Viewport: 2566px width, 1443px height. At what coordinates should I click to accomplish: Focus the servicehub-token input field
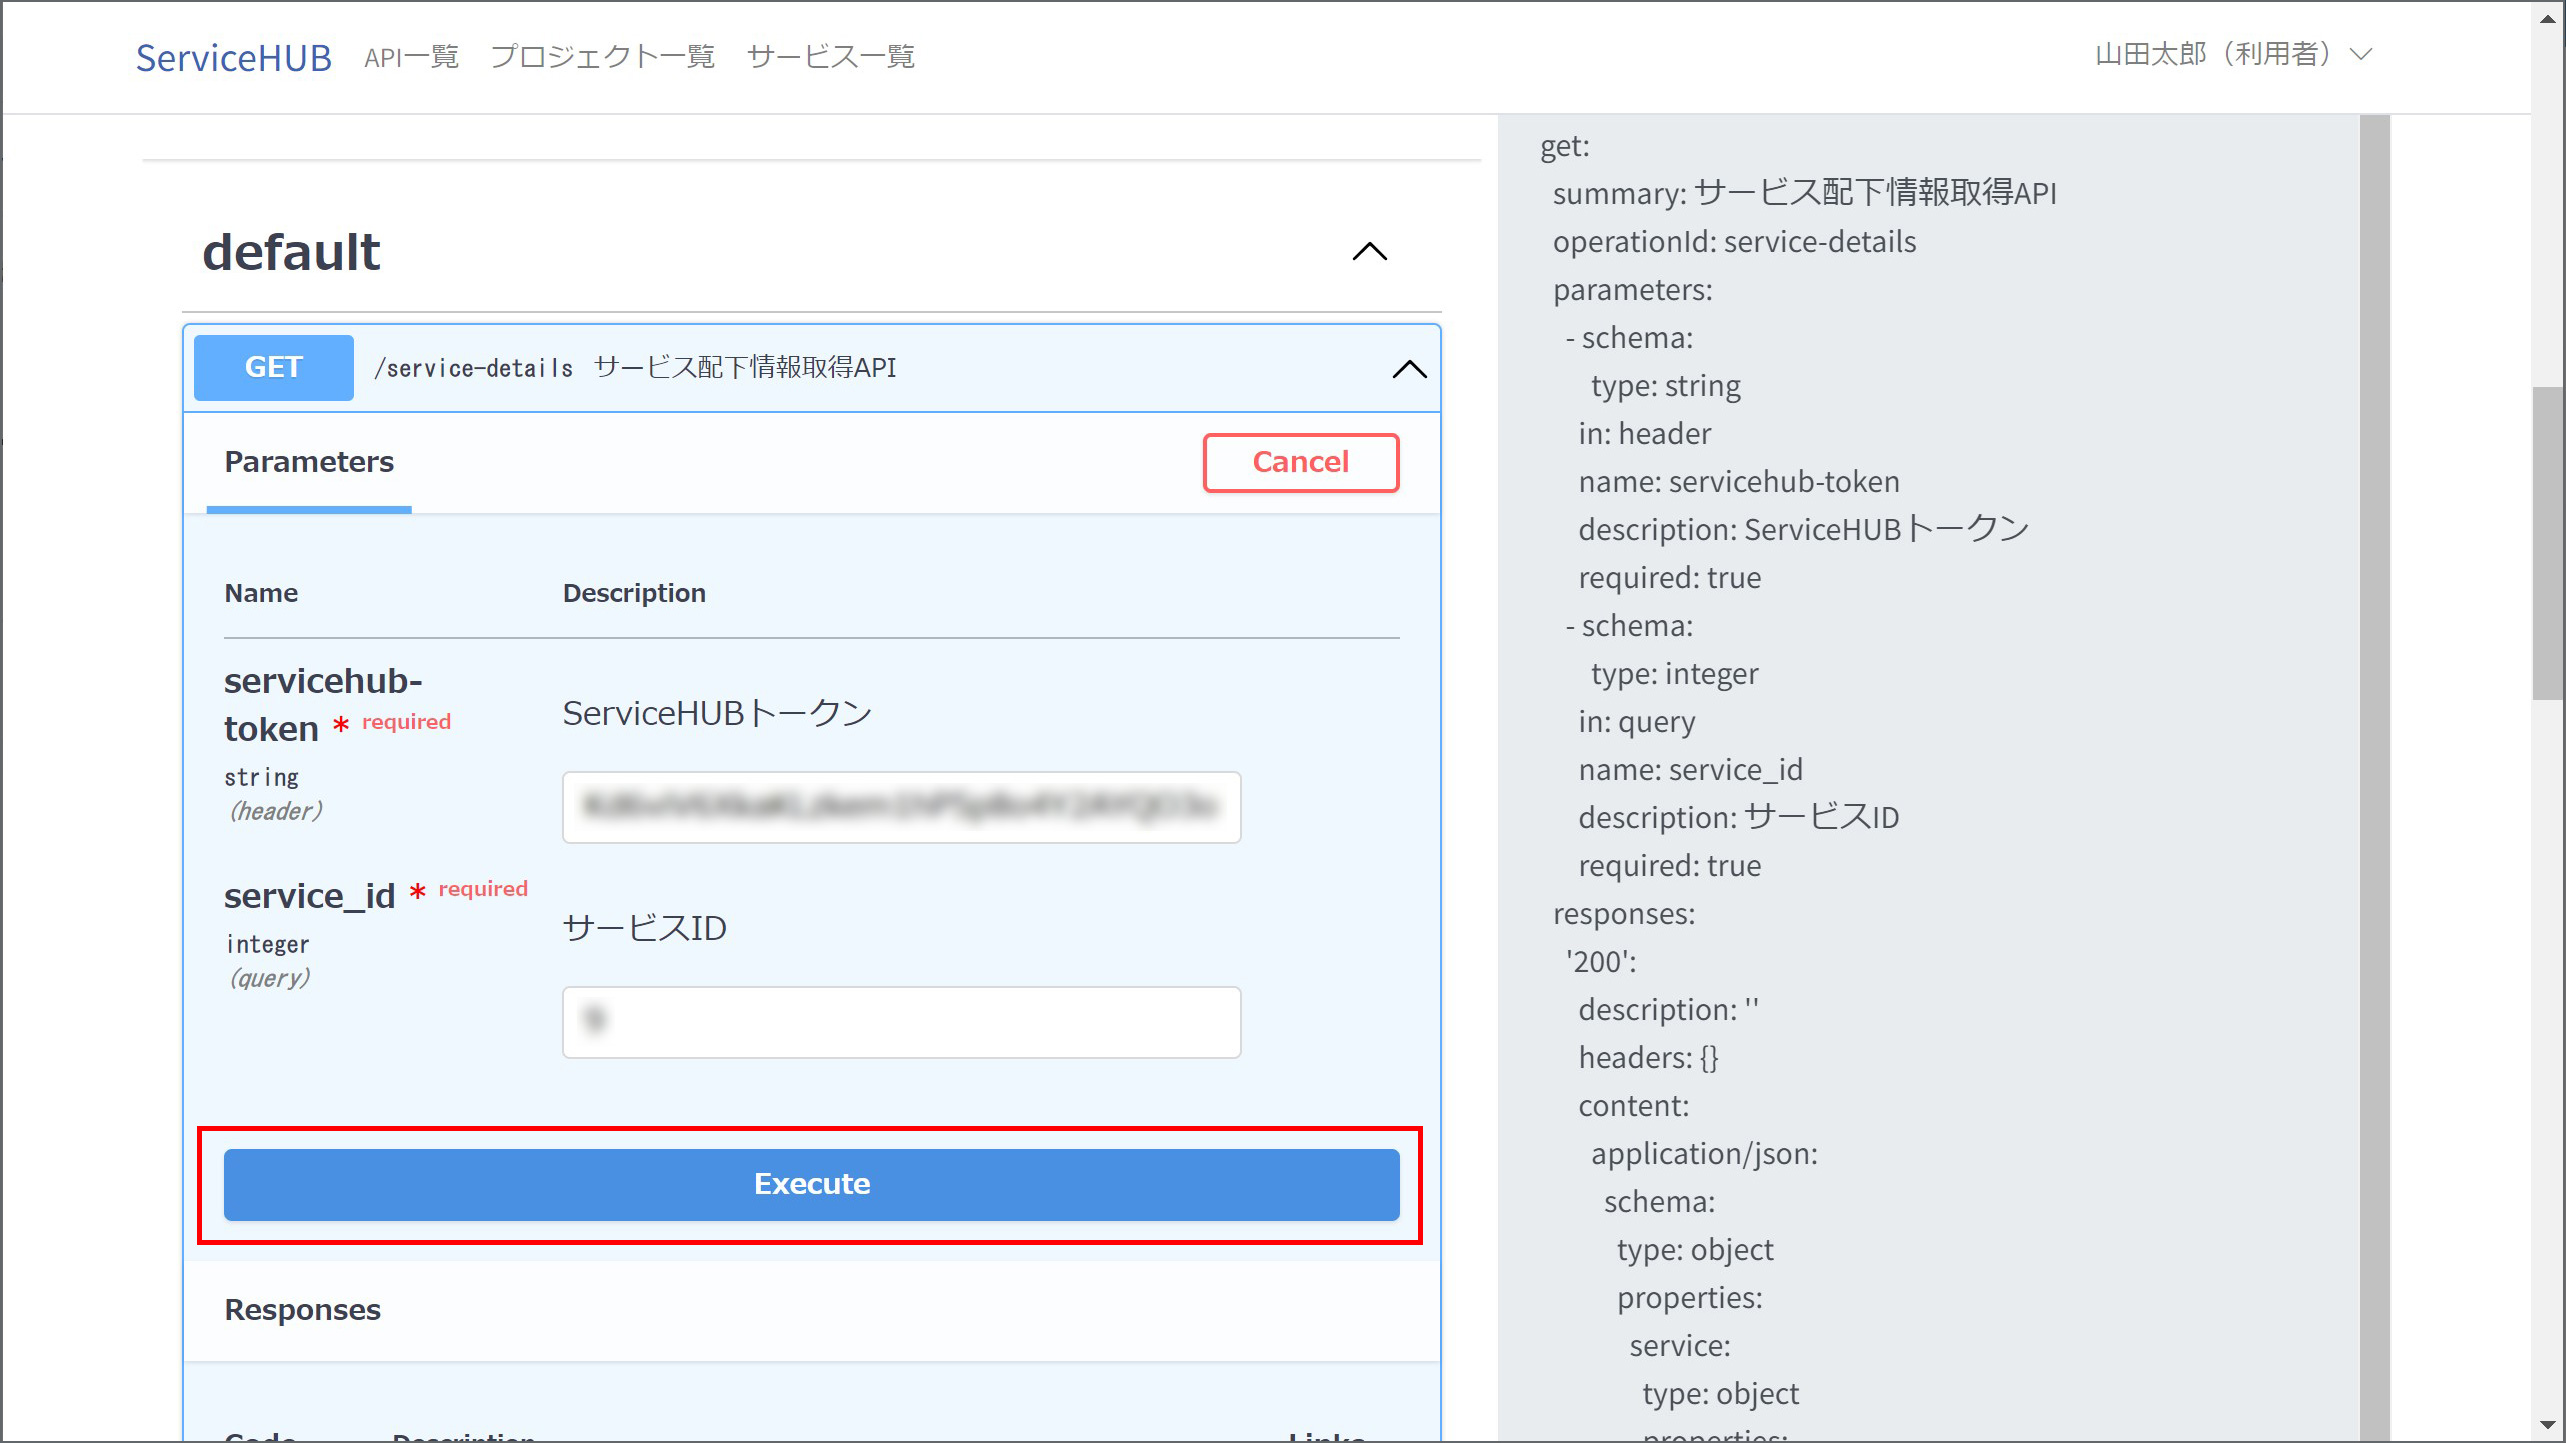point(901,807)
